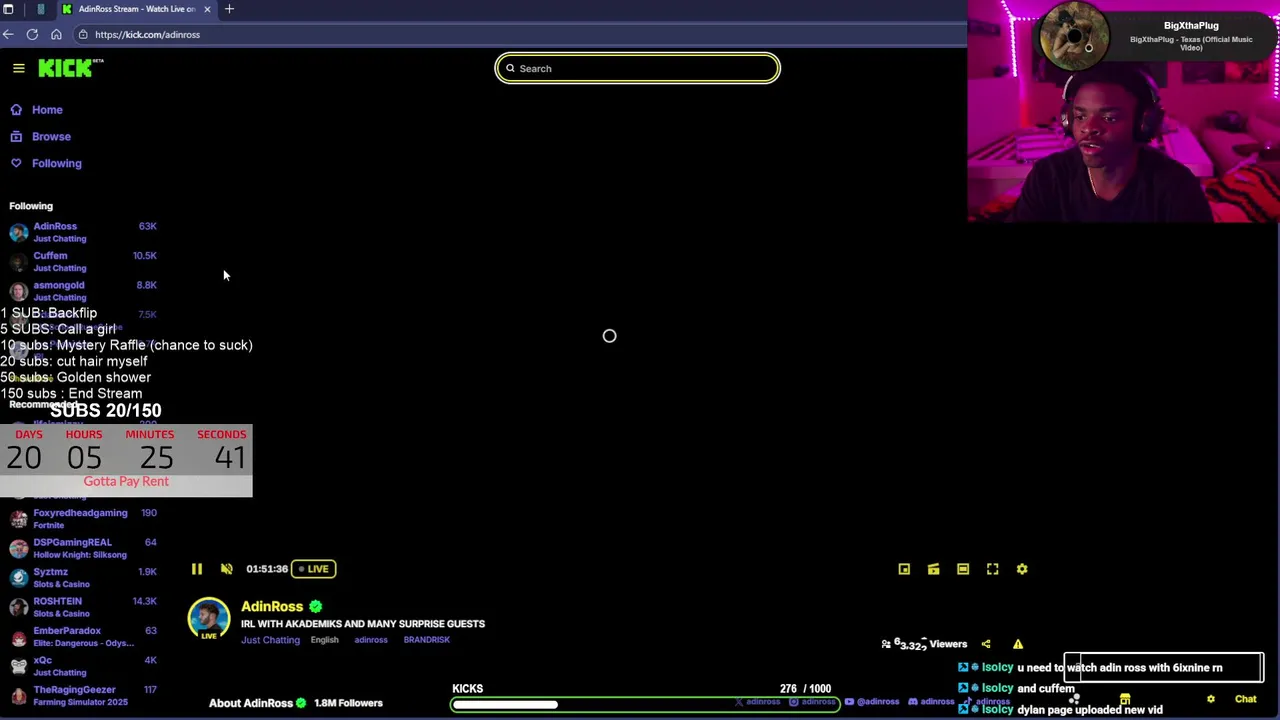The image size is (1280, 720).
Task: Open the @adinross YouTube link
Action: click(x=872, y=702)
